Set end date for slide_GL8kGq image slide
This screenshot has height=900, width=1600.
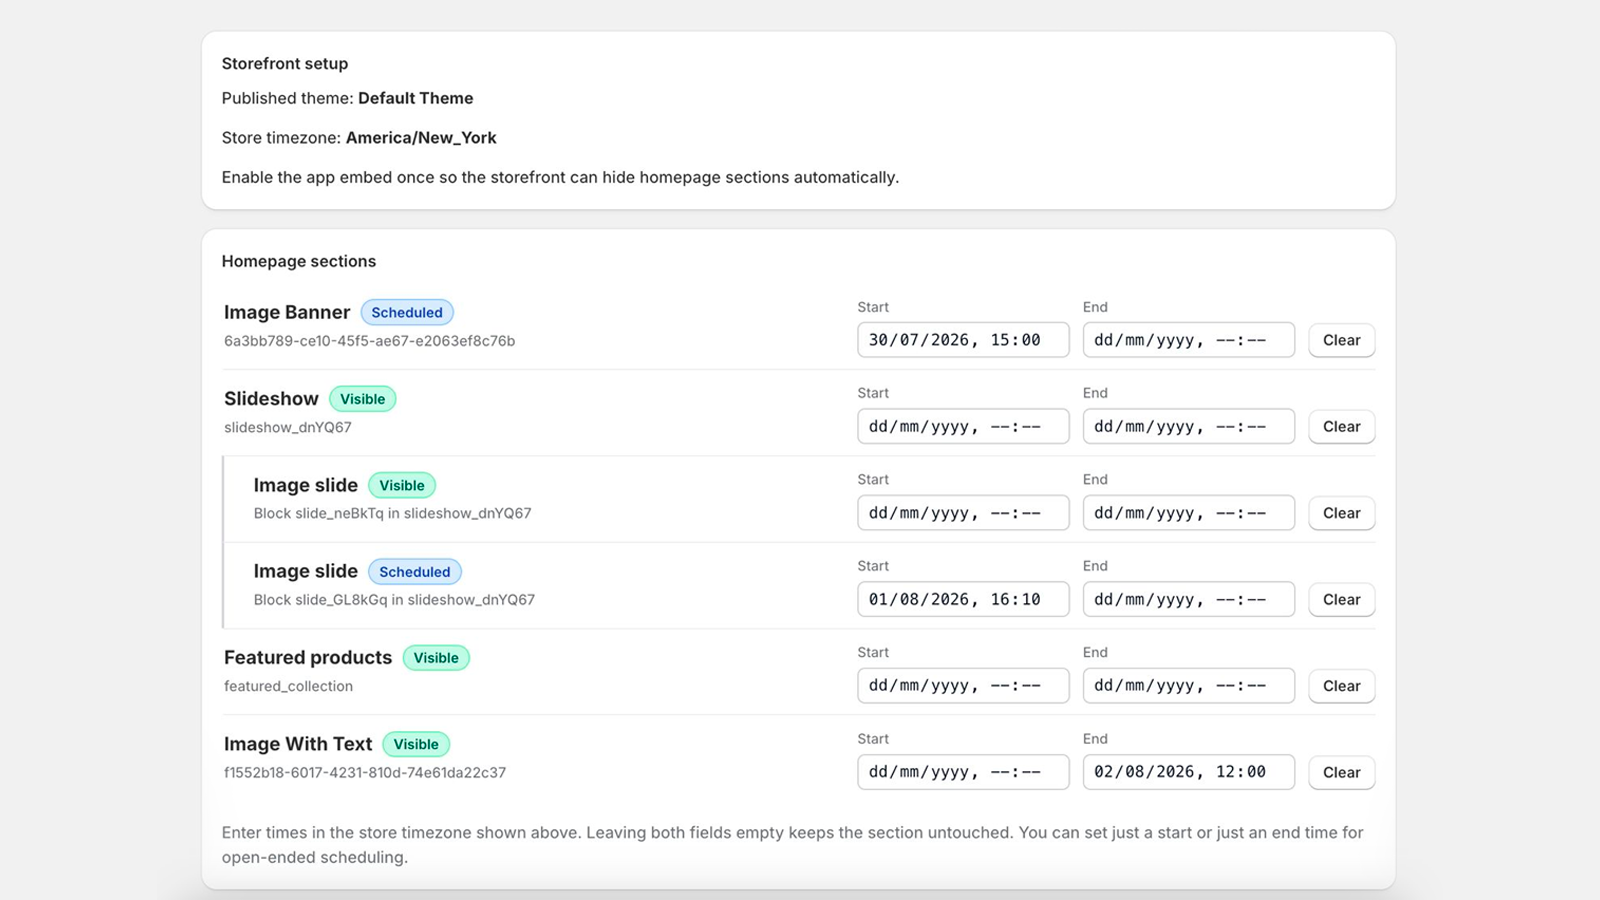coord(1189,600)
